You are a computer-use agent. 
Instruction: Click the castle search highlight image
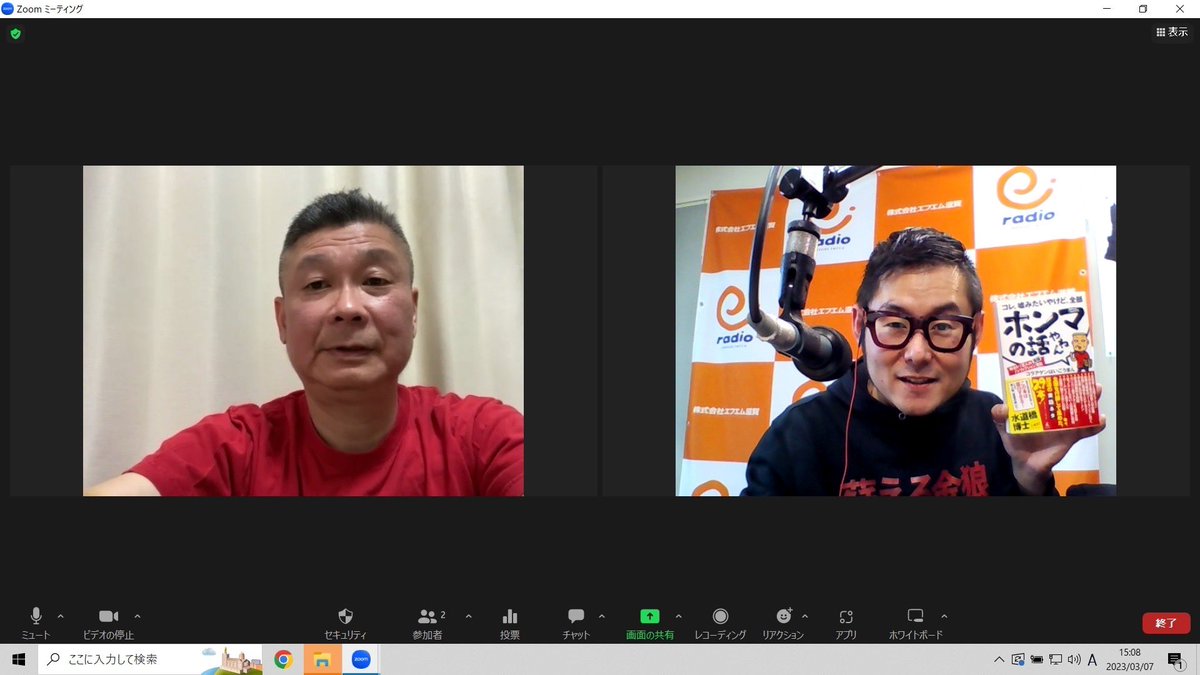[x=231, y=659]
